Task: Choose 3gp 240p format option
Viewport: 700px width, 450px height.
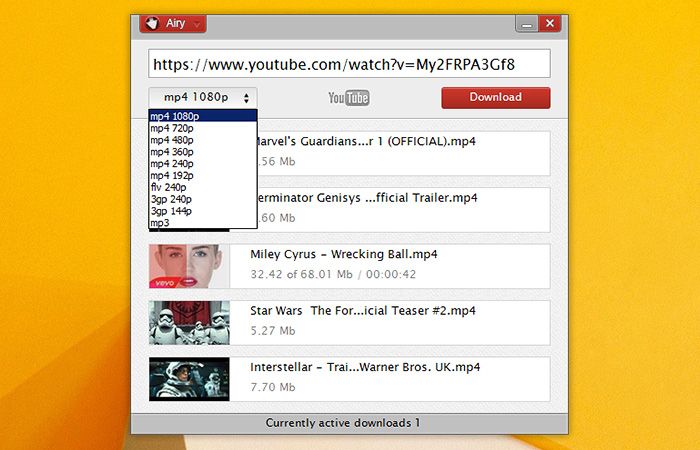Action: click(203, 199)
